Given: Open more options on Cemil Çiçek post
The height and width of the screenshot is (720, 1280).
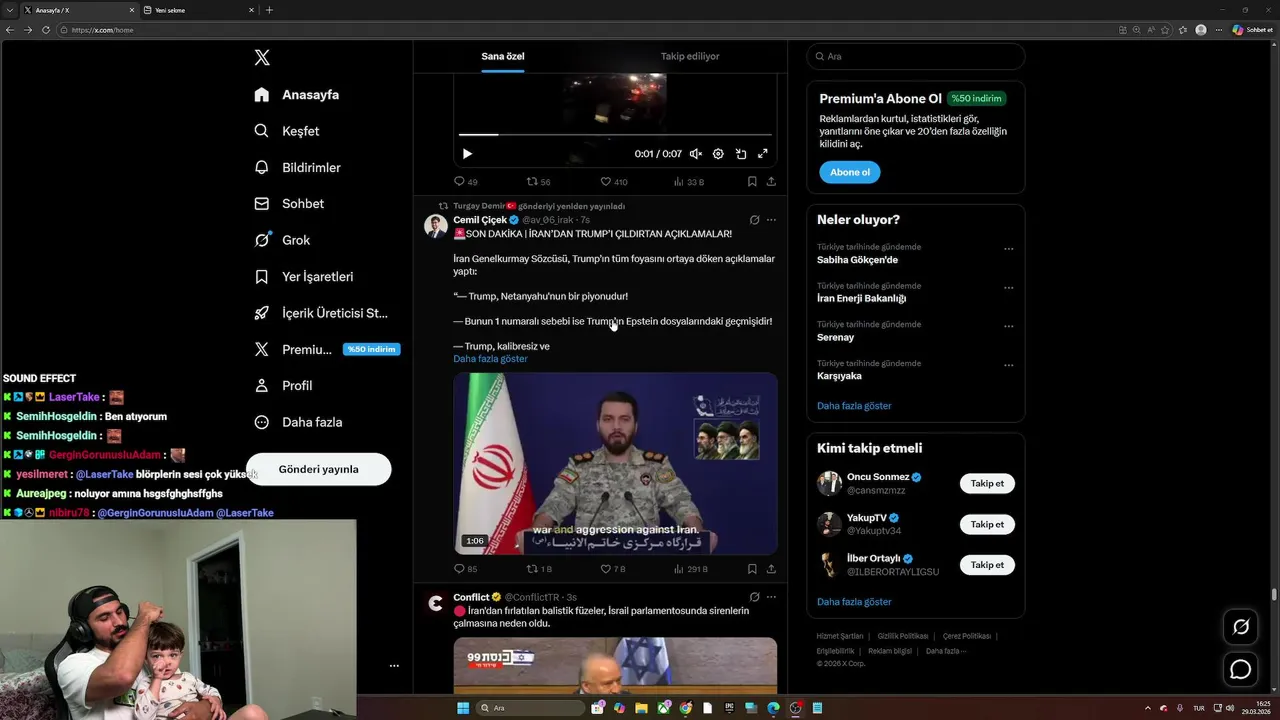Looking at the screenshot, I should pyautogui.click(x=771, y=220).
